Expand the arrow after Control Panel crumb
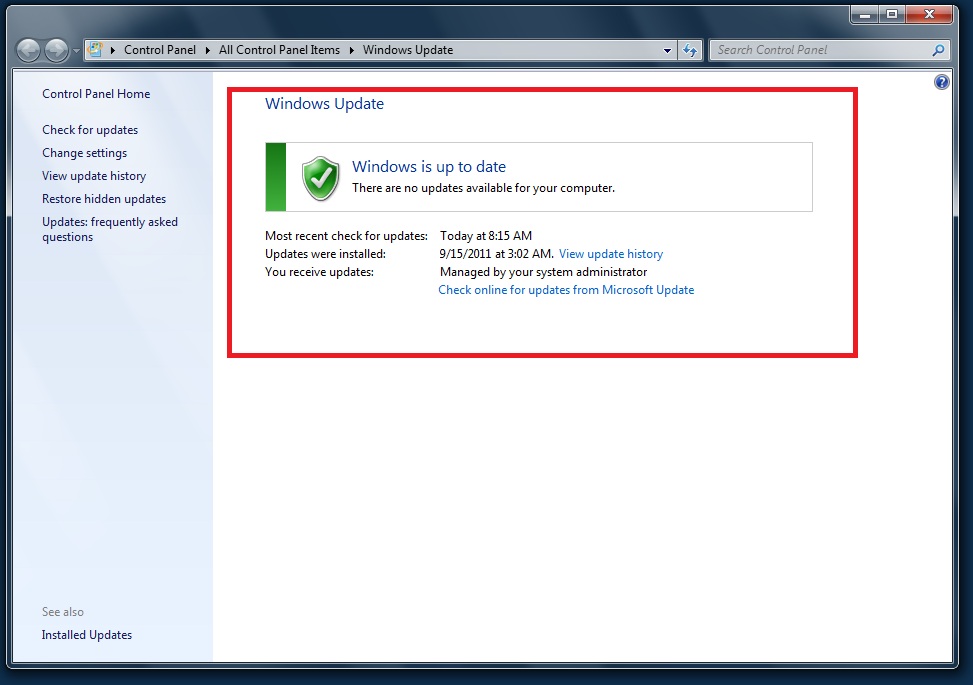 tap(208, 50)
